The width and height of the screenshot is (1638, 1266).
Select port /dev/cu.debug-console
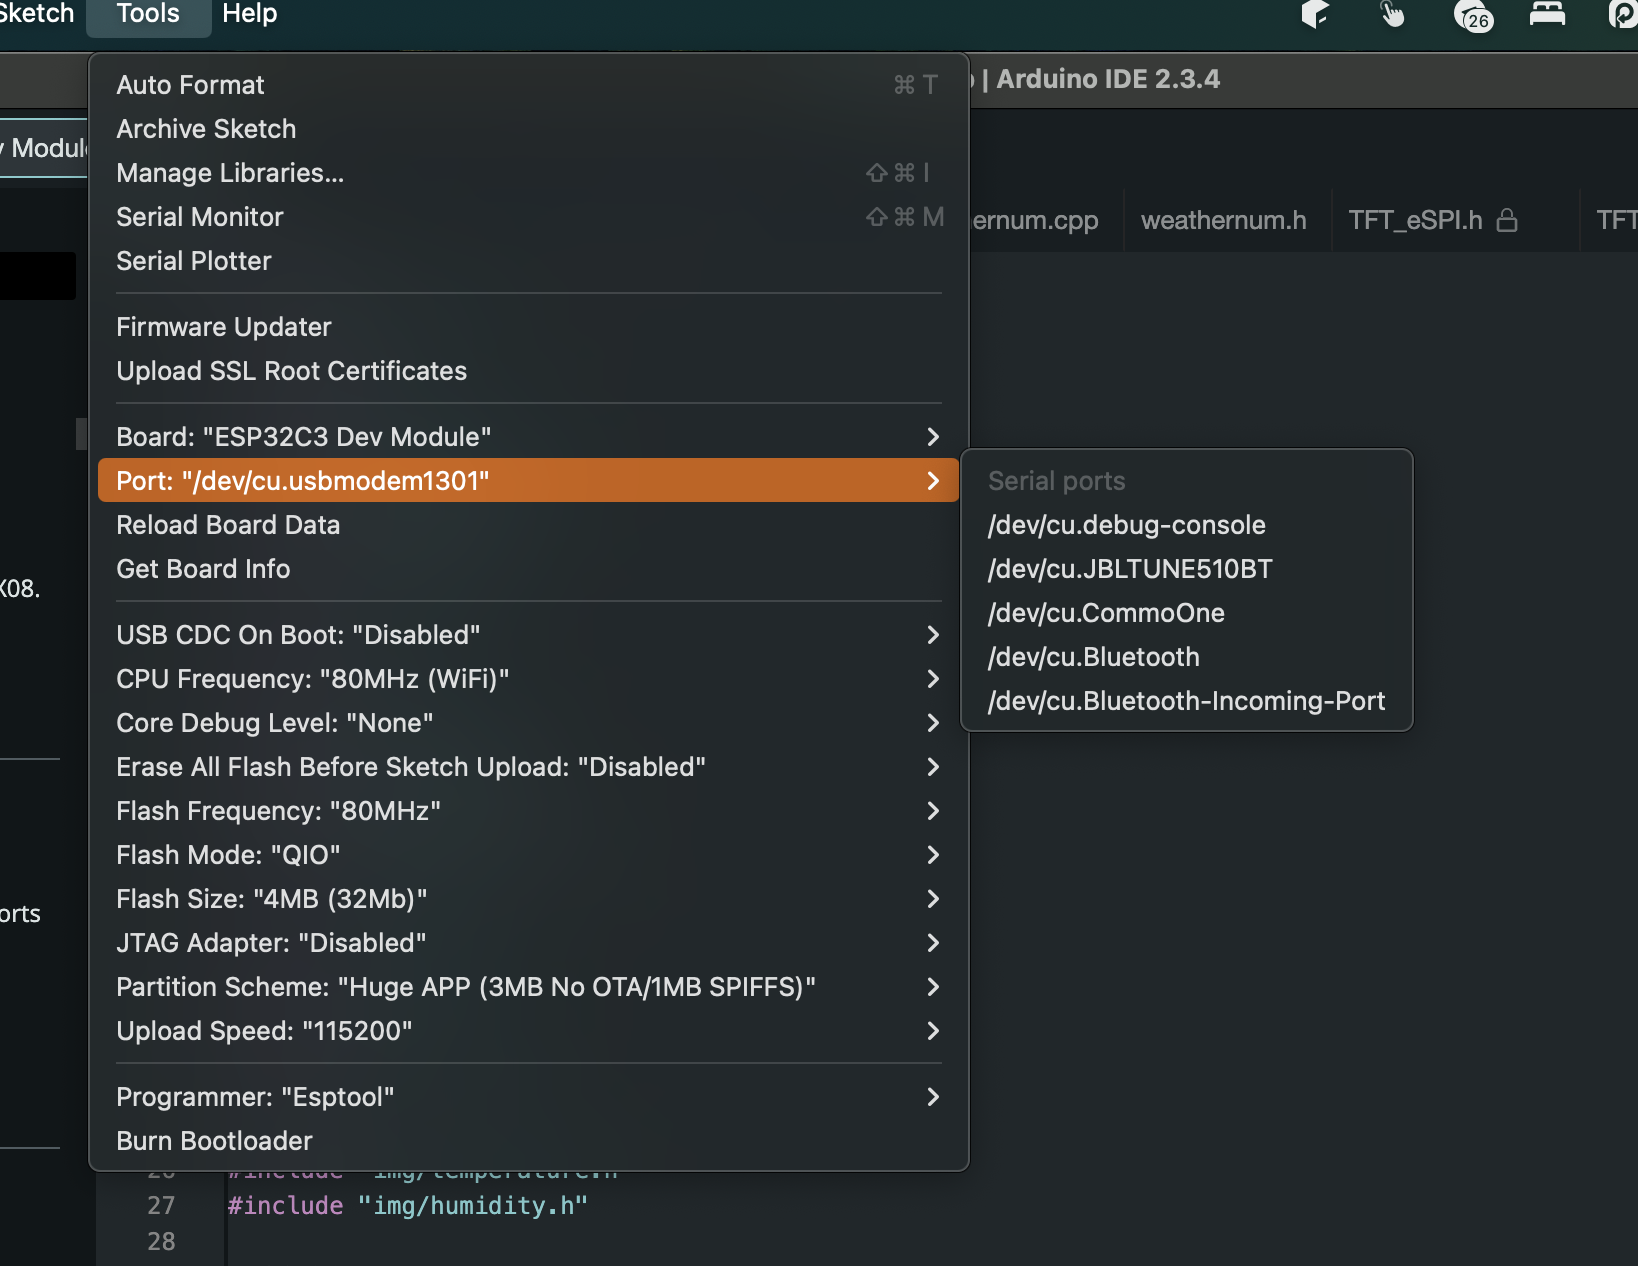coord(1187,525)
